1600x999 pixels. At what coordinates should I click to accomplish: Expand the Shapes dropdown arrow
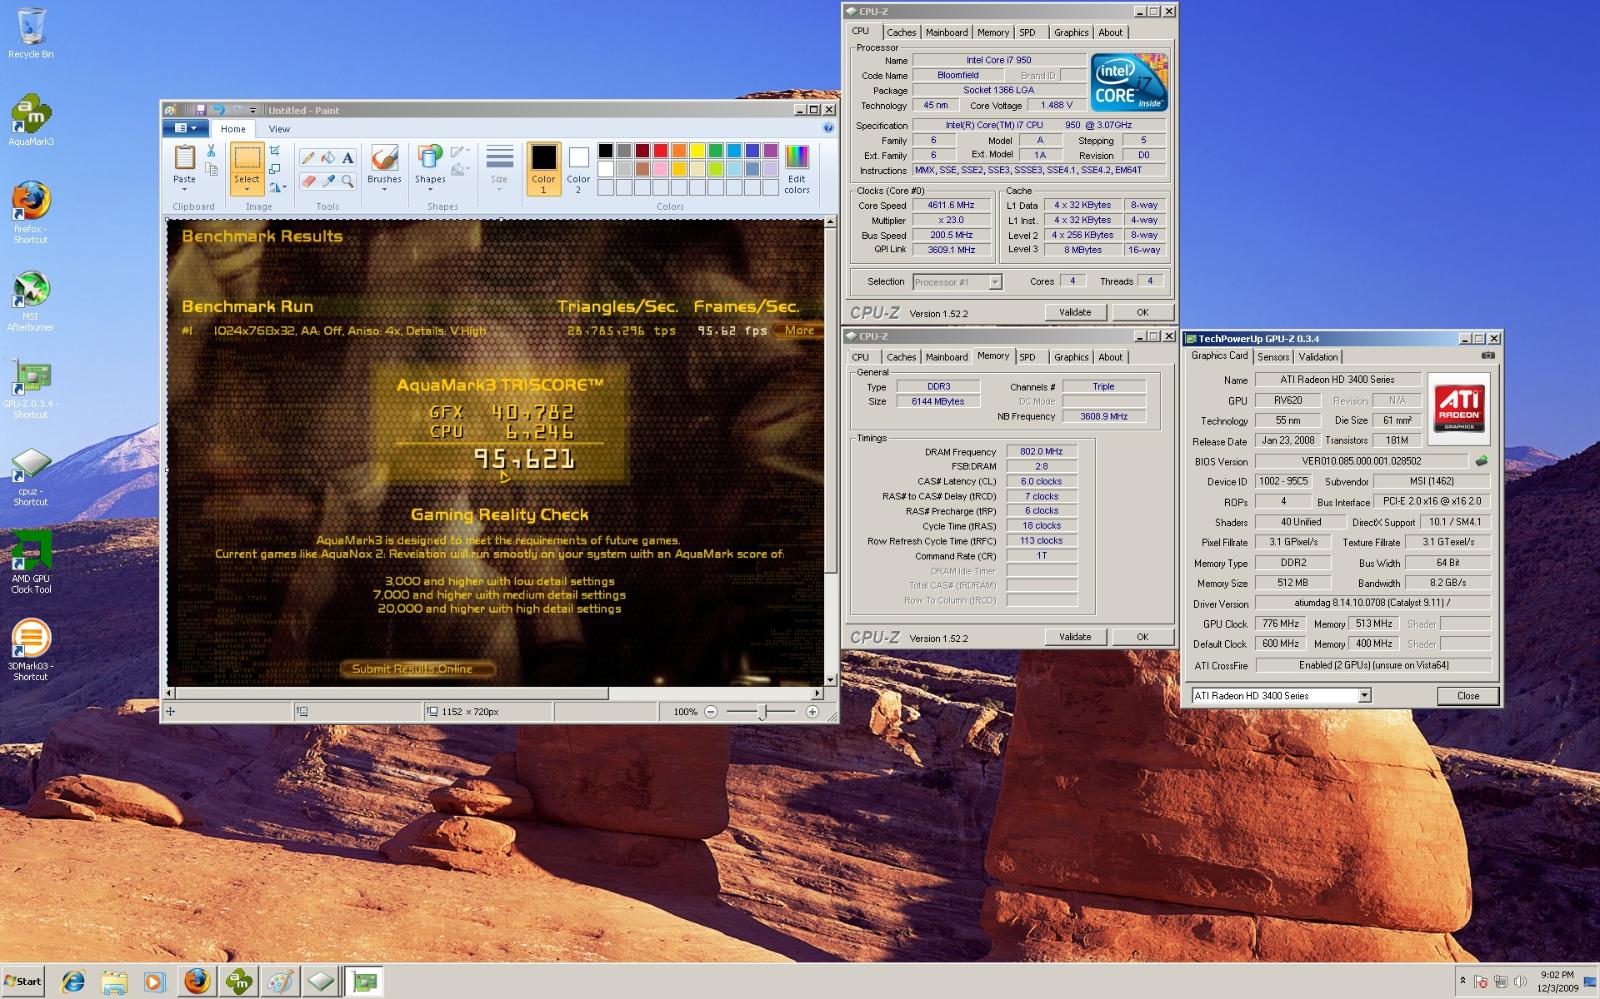pos(430,190)
